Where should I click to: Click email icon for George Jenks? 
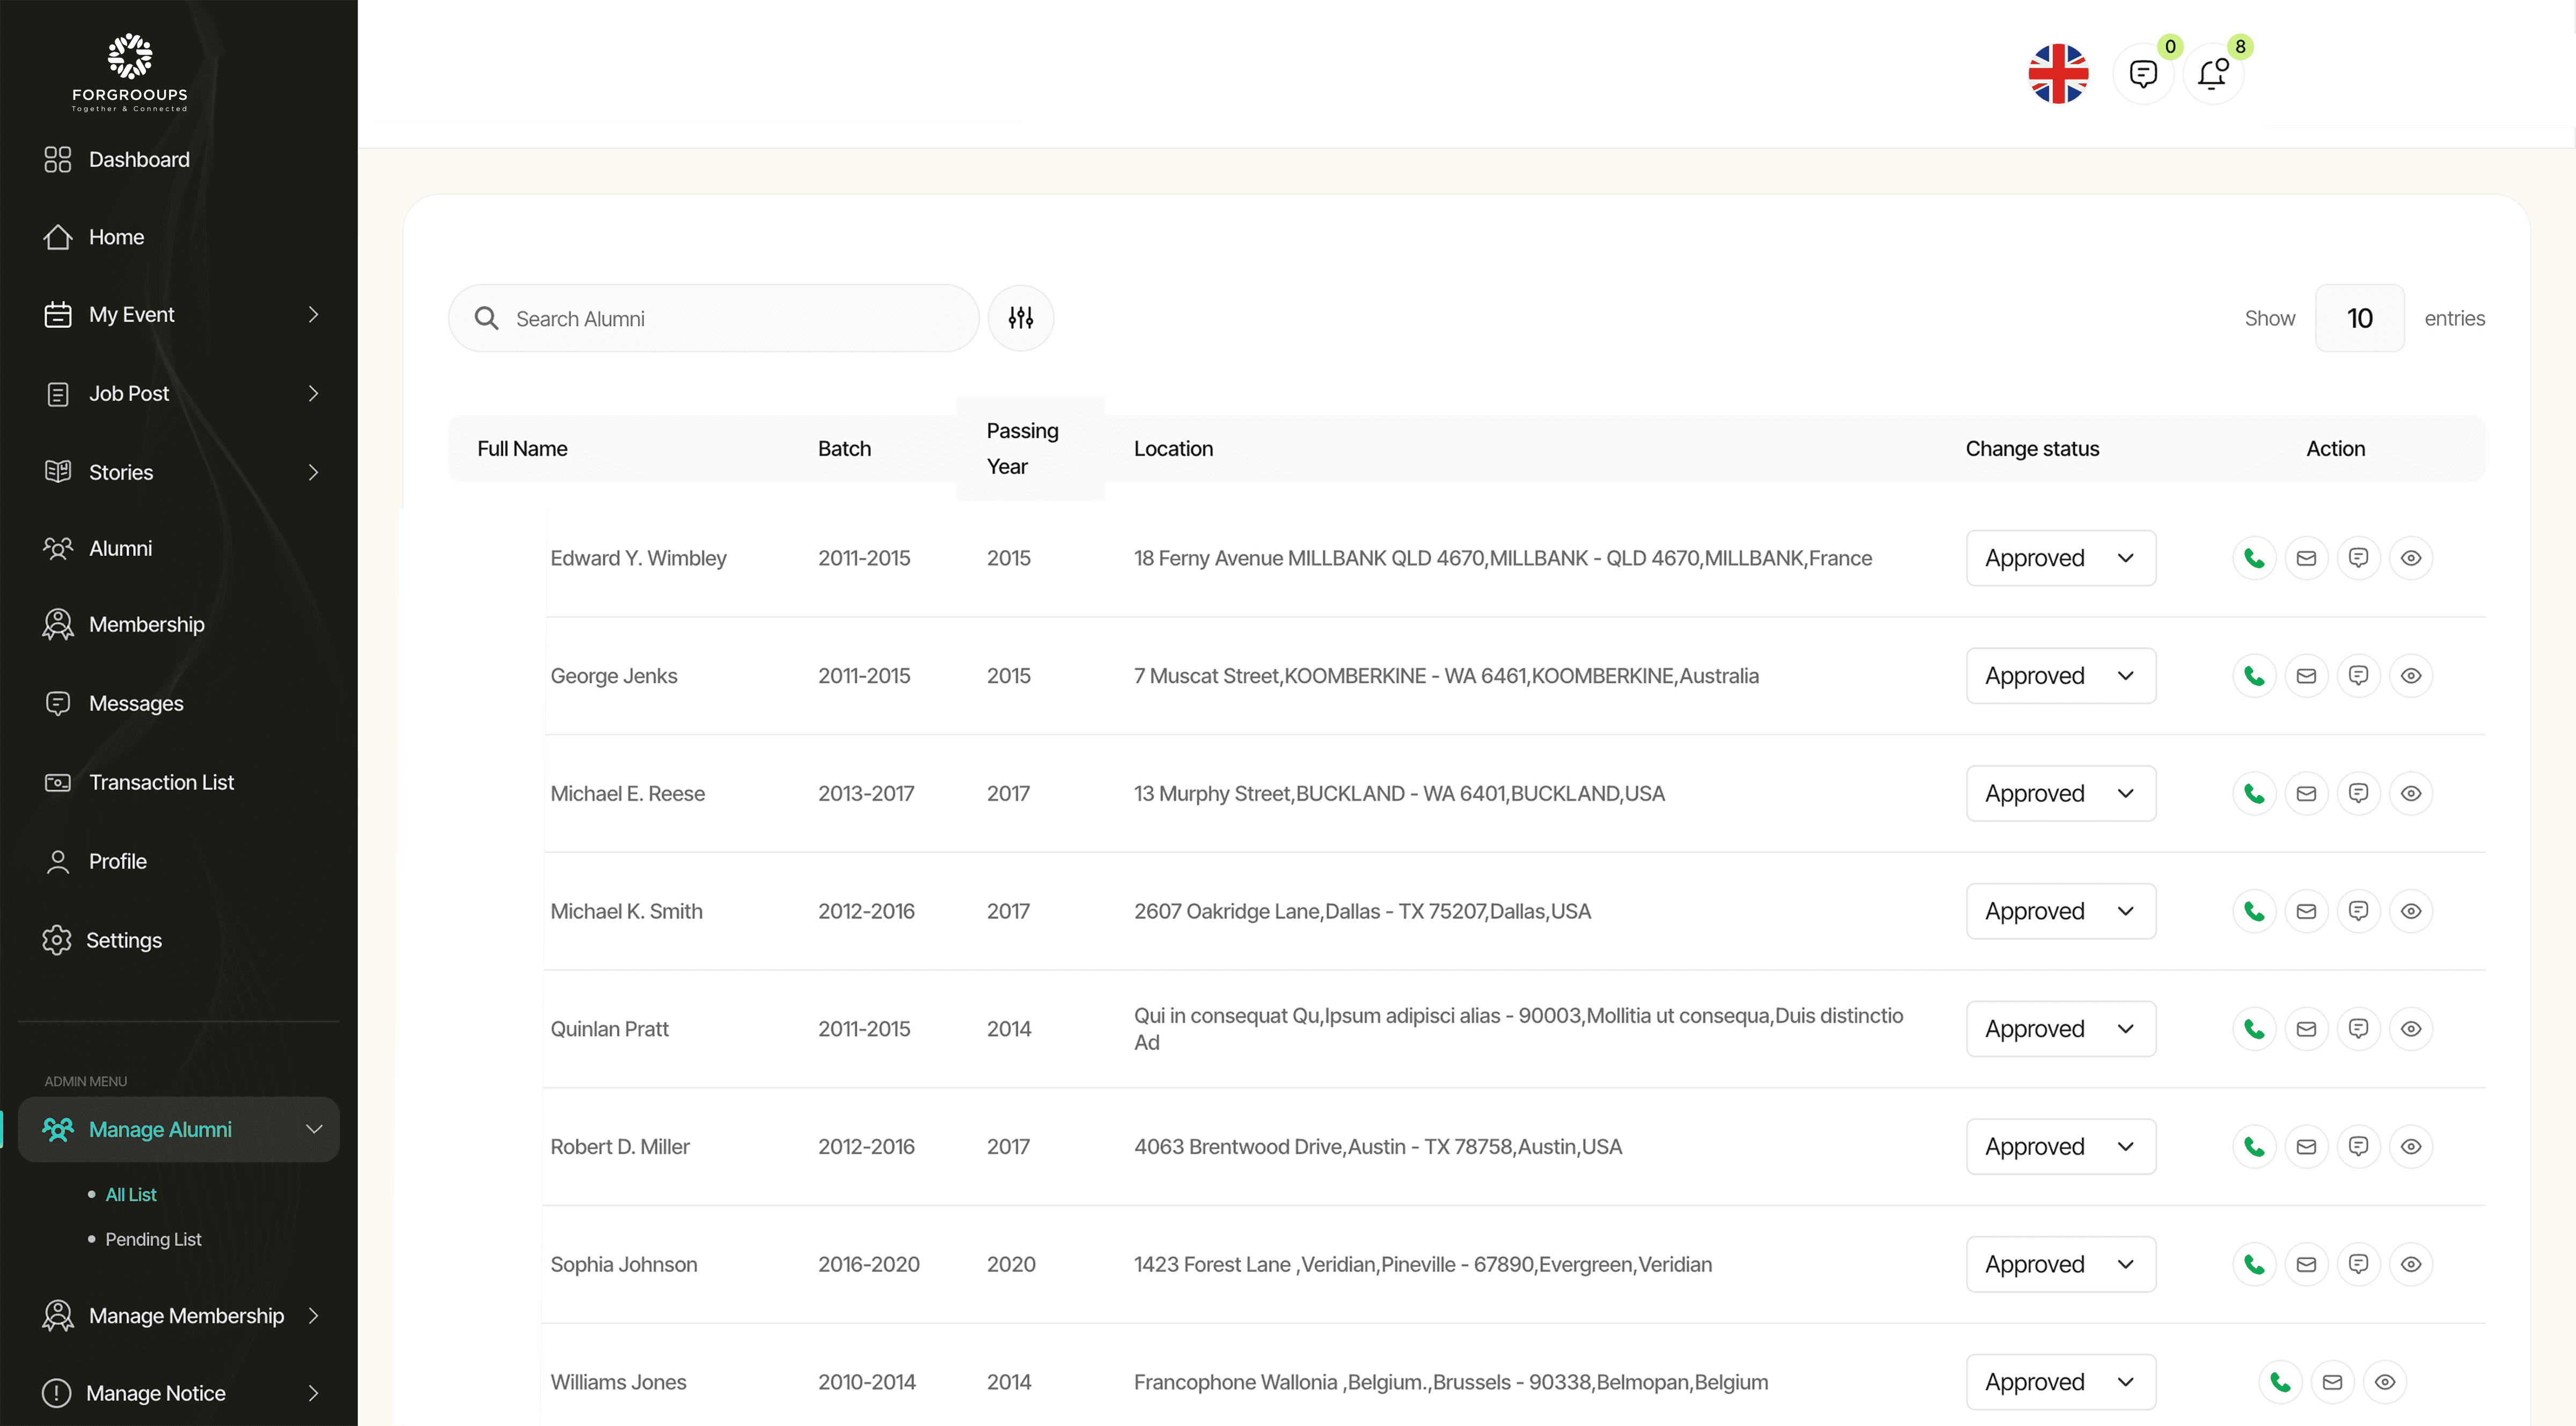click(2306, 676)
